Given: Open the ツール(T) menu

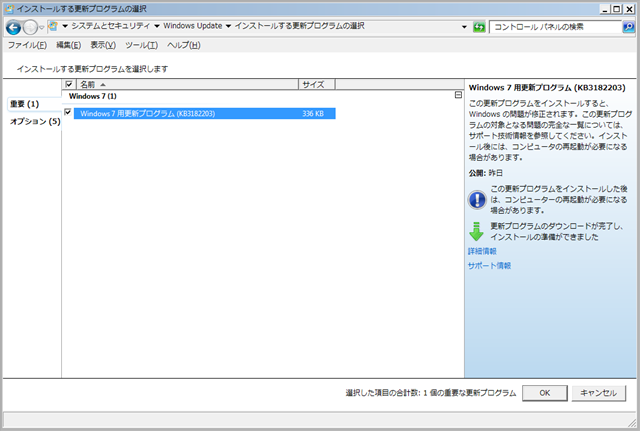Looking at the screenshot, I should [x=141, y=45].
